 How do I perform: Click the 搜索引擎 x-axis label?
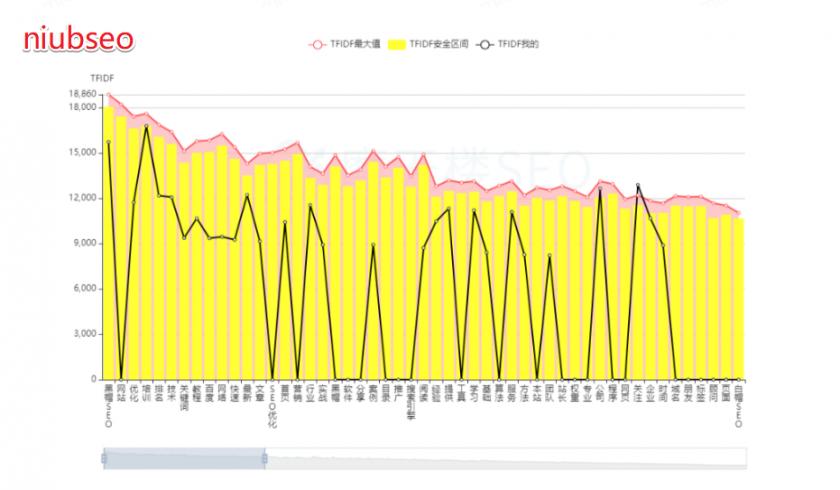(411, 401)
